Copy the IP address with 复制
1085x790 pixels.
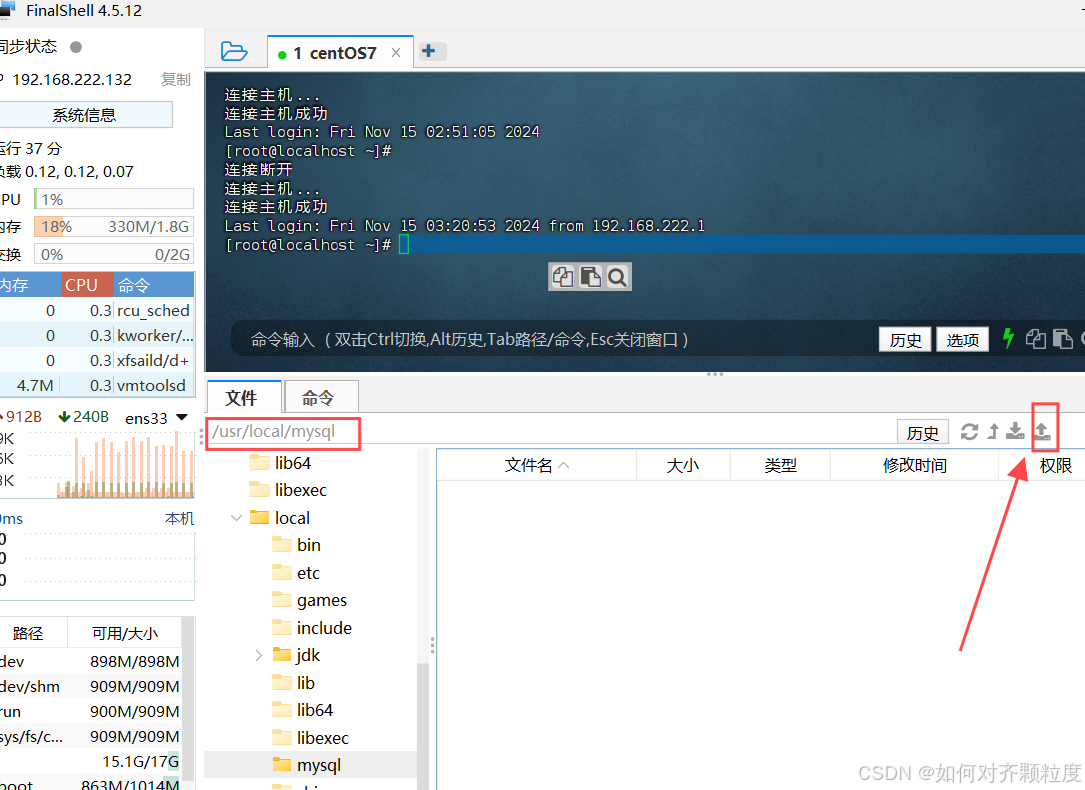175,80
